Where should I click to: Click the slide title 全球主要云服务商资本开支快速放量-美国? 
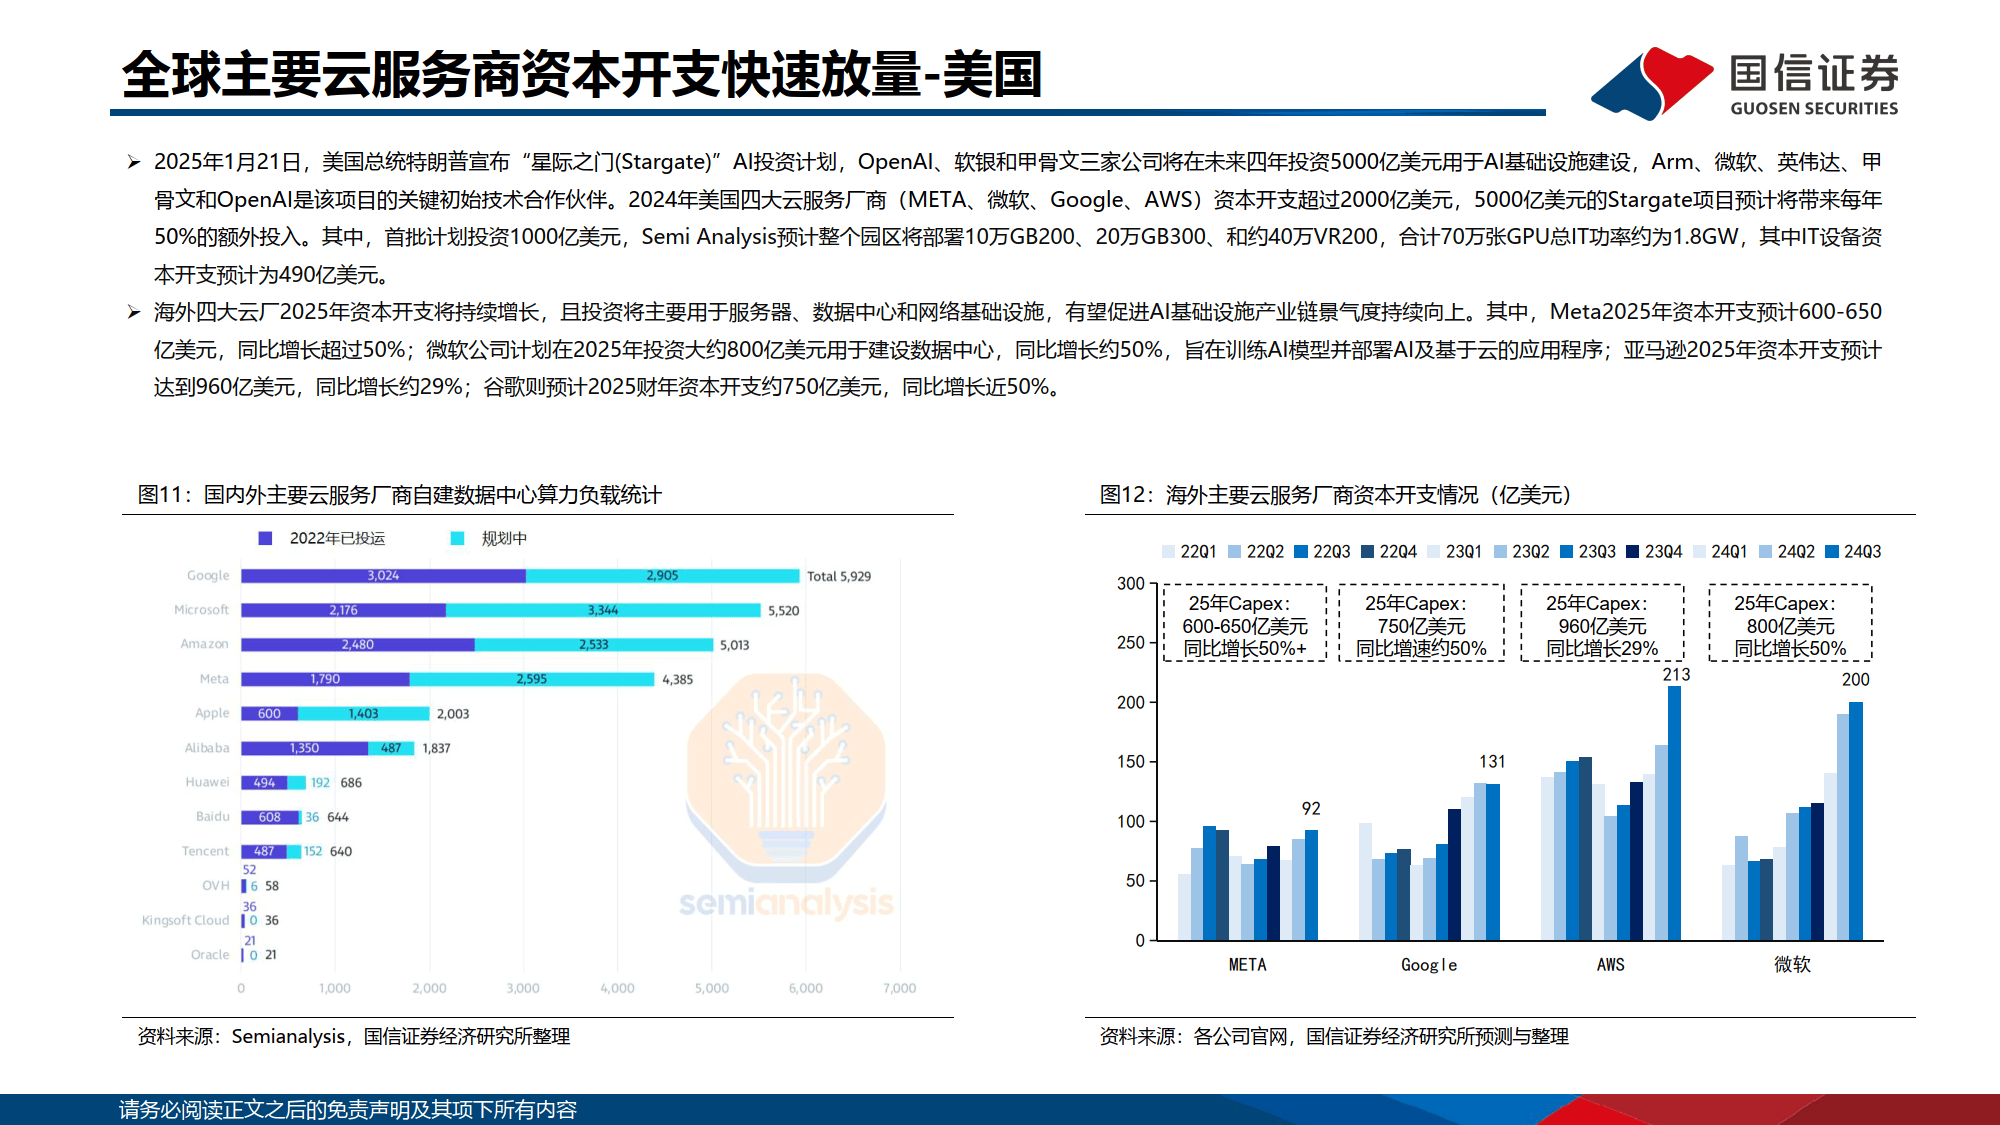pos(582,75)
